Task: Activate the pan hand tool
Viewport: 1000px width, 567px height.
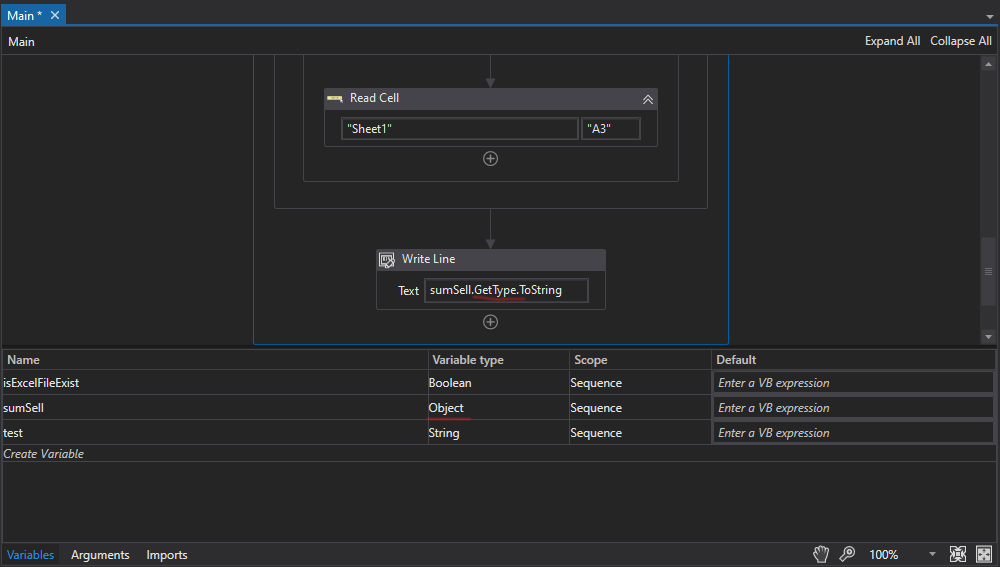Action: pyautogui.click(x=821, y=554)
